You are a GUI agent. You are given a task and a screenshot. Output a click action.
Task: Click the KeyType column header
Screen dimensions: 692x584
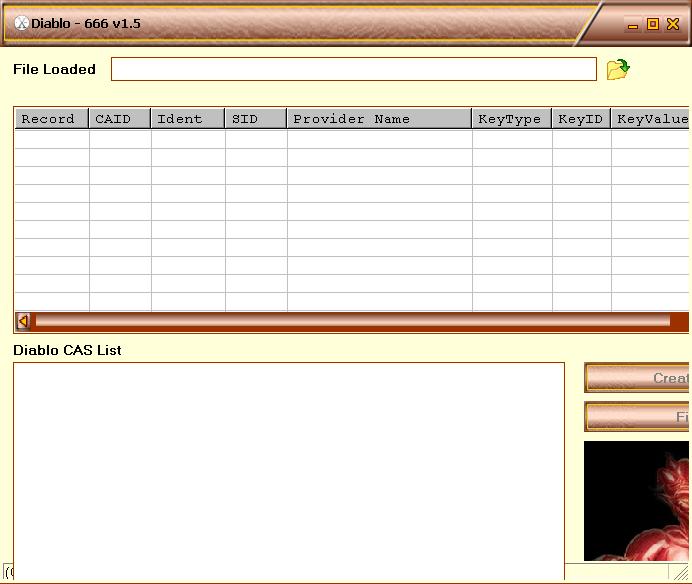pos(512,119)
